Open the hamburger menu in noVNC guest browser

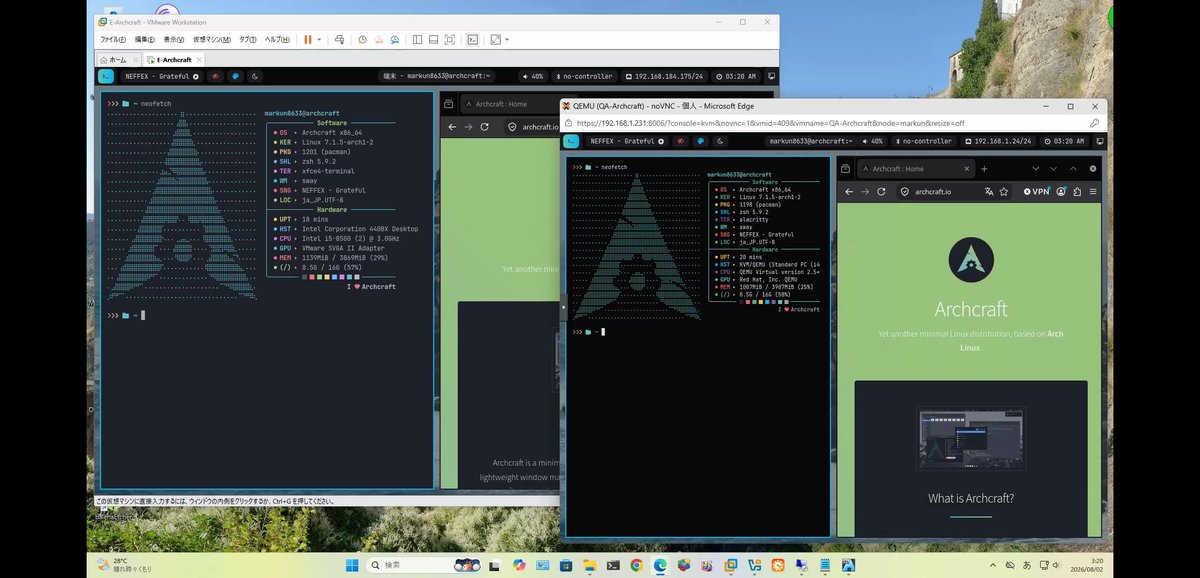(1093, 191)
